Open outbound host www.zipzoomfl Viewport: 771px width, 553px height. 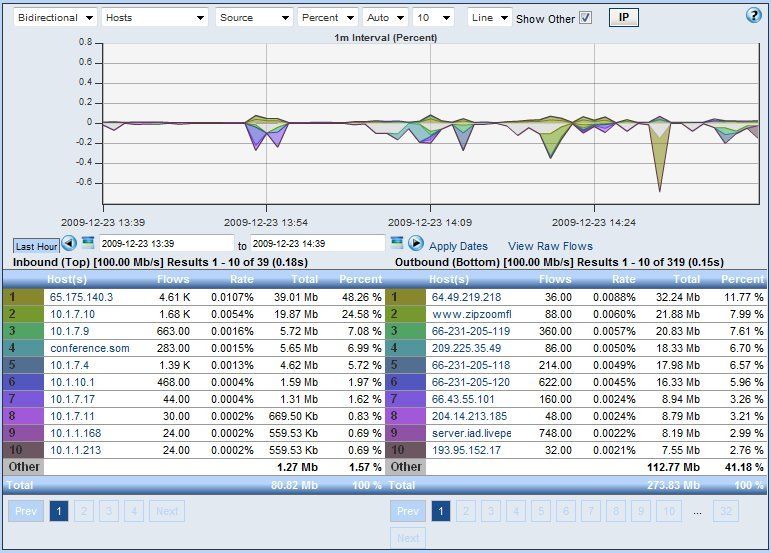472,314
